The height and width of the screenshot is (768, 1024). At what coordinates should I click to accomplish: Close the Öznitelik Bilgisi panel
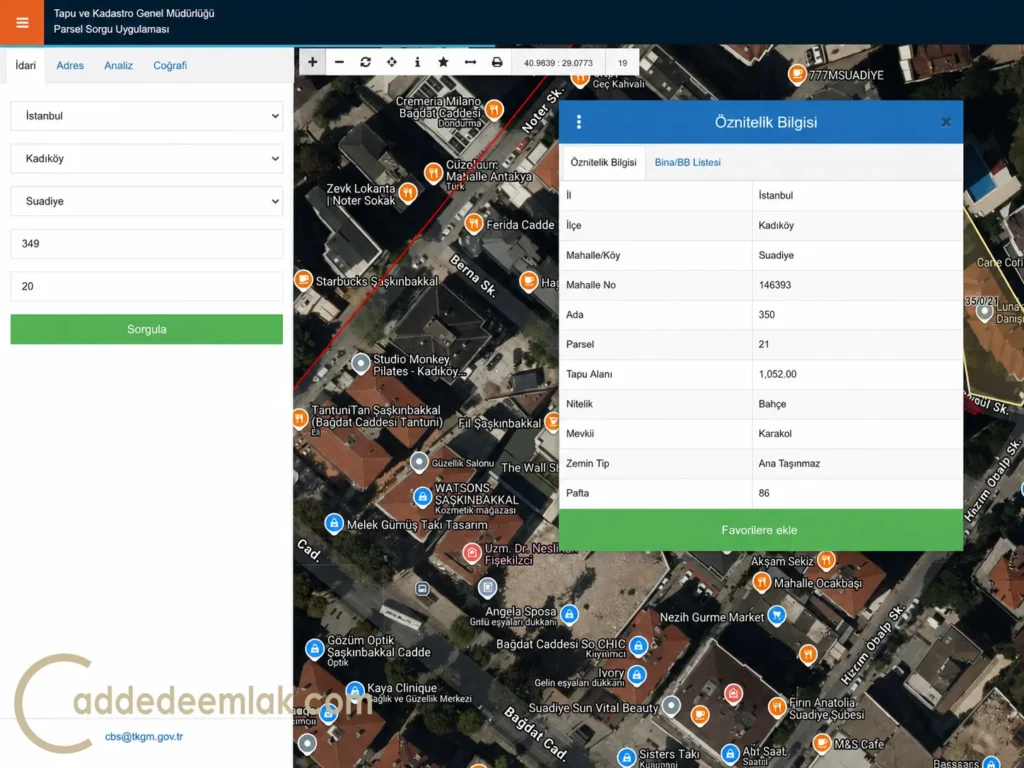[x=946, y=122]
